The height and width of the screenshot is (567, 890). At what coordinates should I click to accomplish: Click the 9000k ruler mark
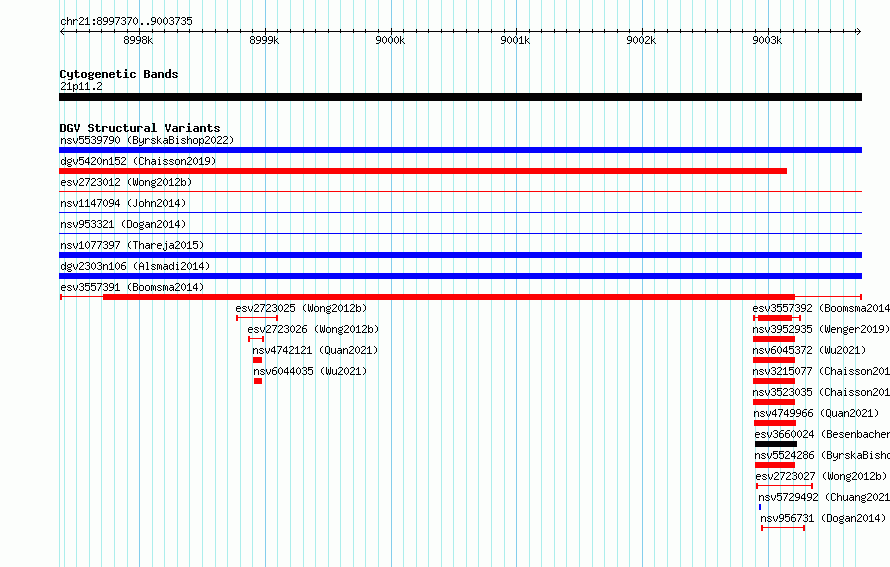pos(391,40)
